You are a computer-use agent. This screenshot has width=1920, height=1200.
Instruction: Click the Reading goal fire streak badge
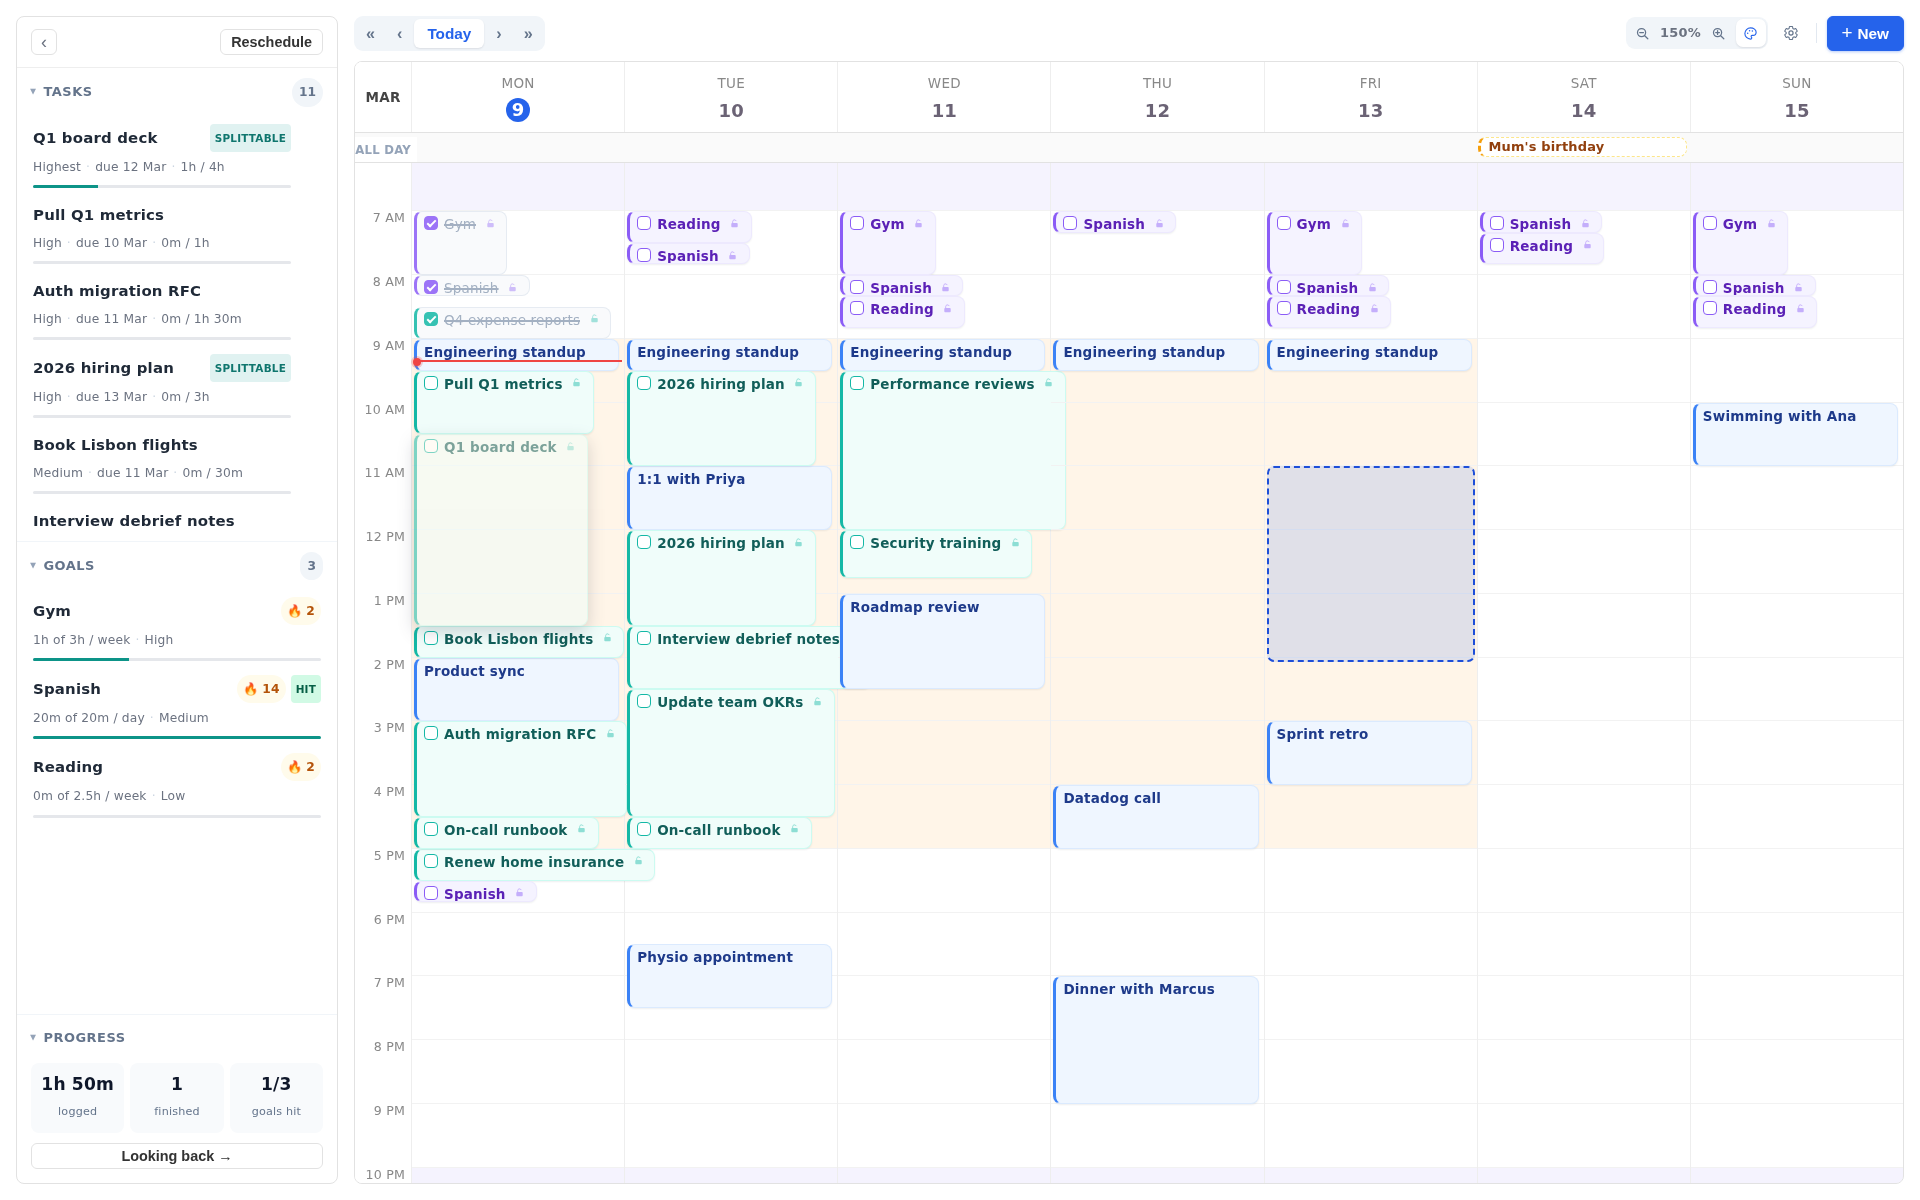point(301,767)
